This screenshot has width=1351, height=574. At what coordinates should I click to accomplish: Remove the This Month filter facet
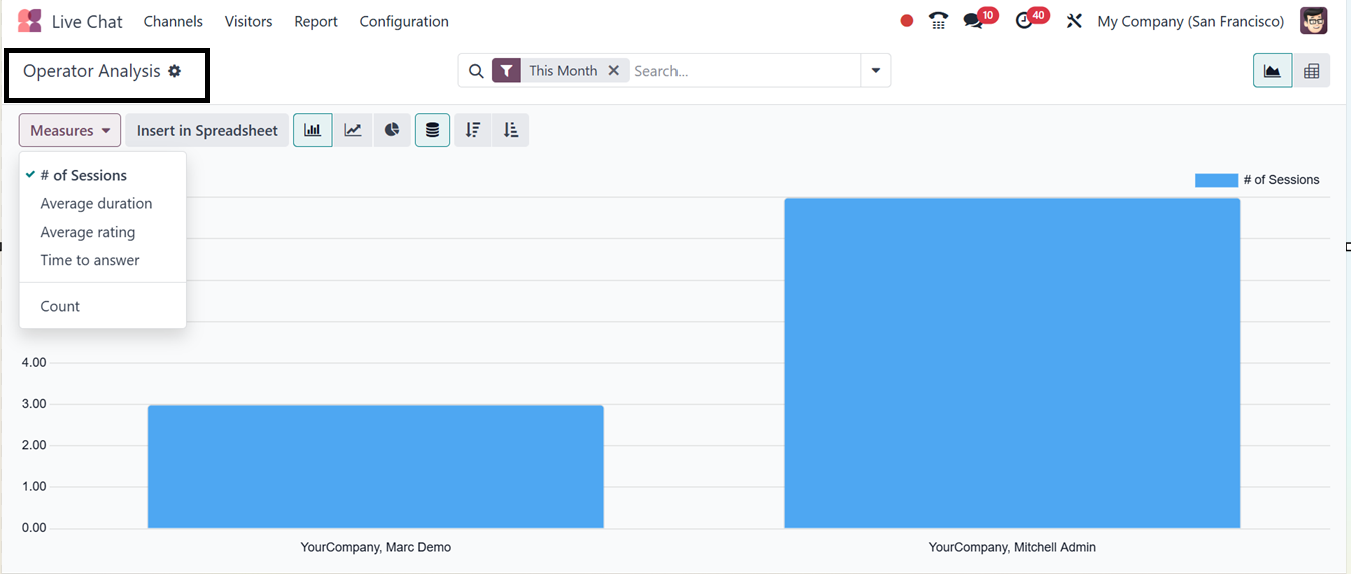(x=614, y=71)
